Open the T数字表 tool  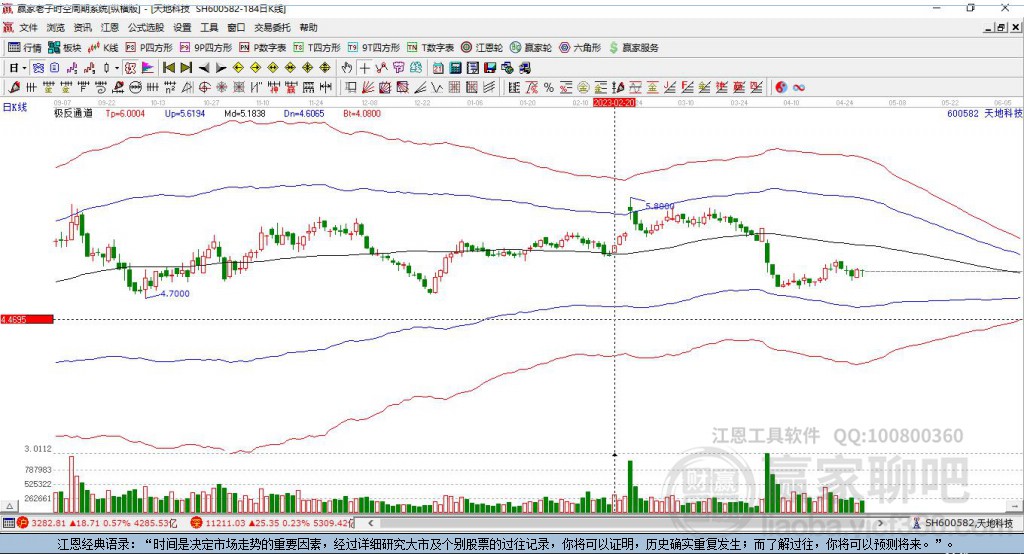[430, 48]
